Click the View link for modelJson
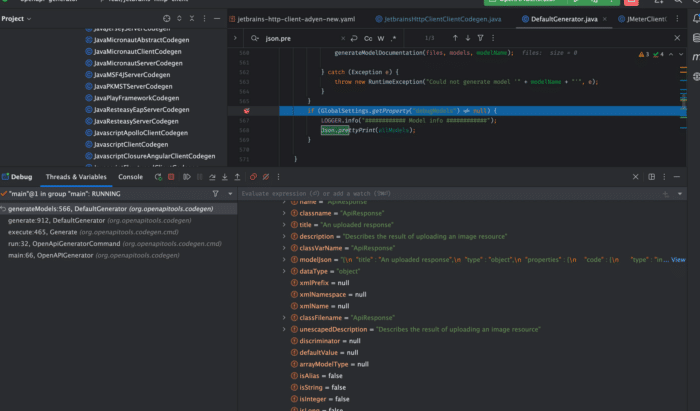The width and height of the screenshot is (700, 411). pyautogui.click(x=678, y=260)
